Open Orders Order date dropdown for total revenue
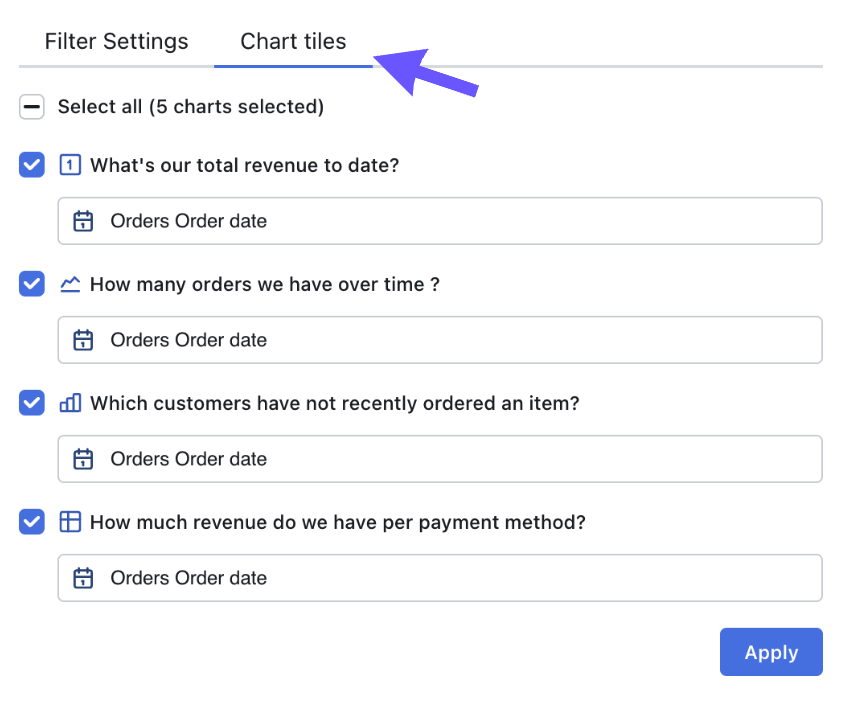Viewport: 856px width, 714px height. click(x=440, y=221)
